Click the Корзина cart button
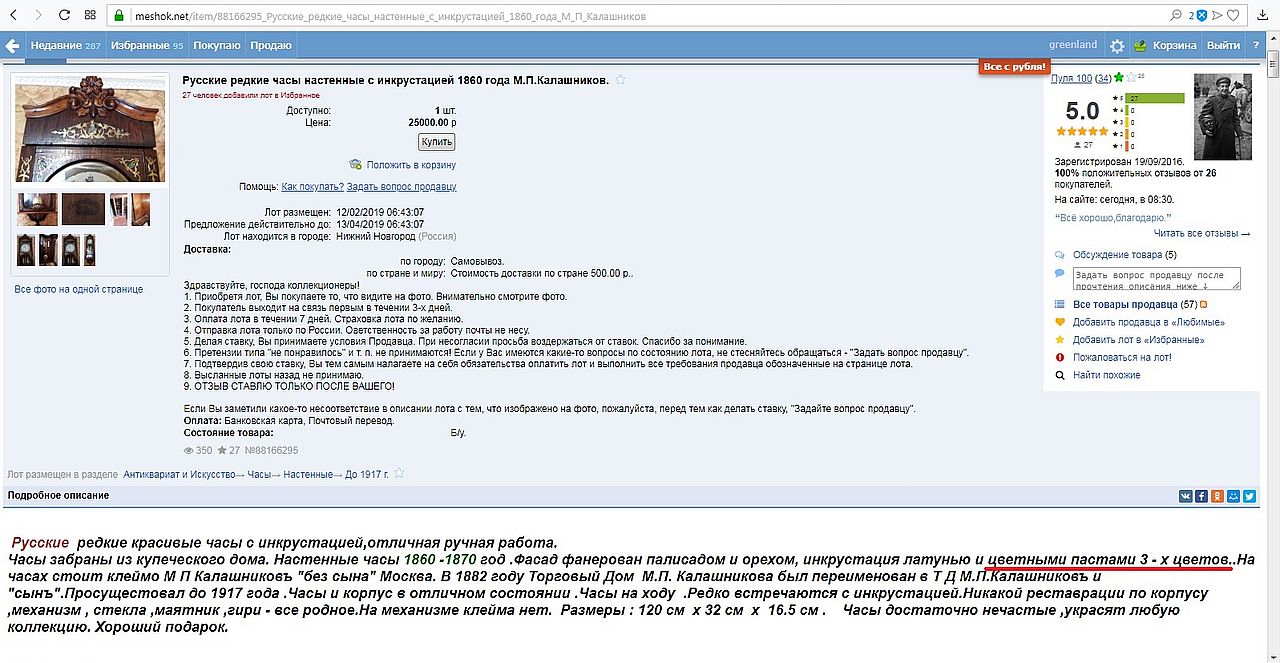Image resolution: width=1280 pixels, height=663 pixels. [1165, 46]
